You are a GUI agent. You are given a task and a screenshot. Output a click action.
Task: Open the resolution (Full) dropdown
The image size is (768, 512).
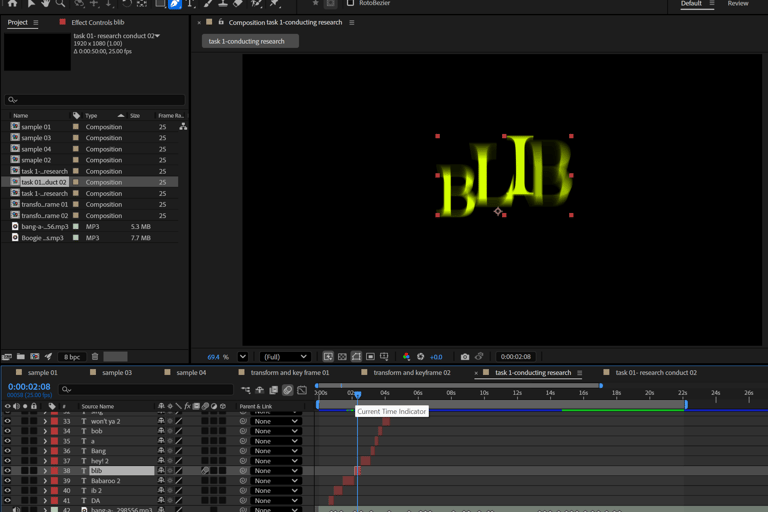click(285, 357)
